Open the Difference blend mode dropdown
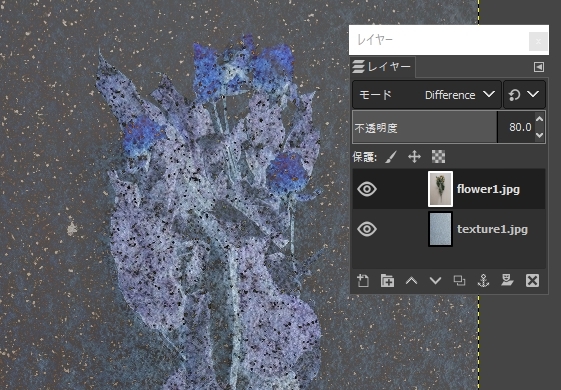Viewport: 561px width, 390px height. 427,95
